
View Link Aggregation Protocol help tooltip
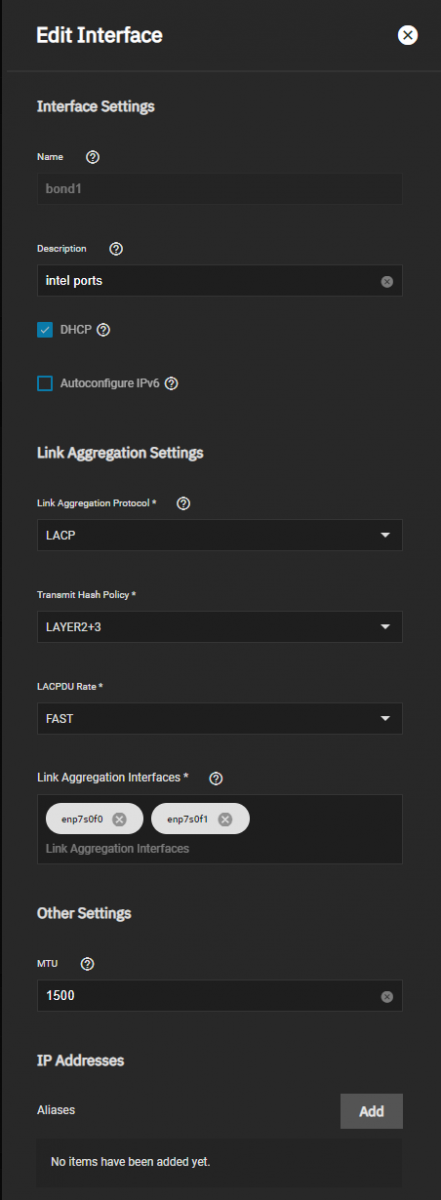point(183,503)
